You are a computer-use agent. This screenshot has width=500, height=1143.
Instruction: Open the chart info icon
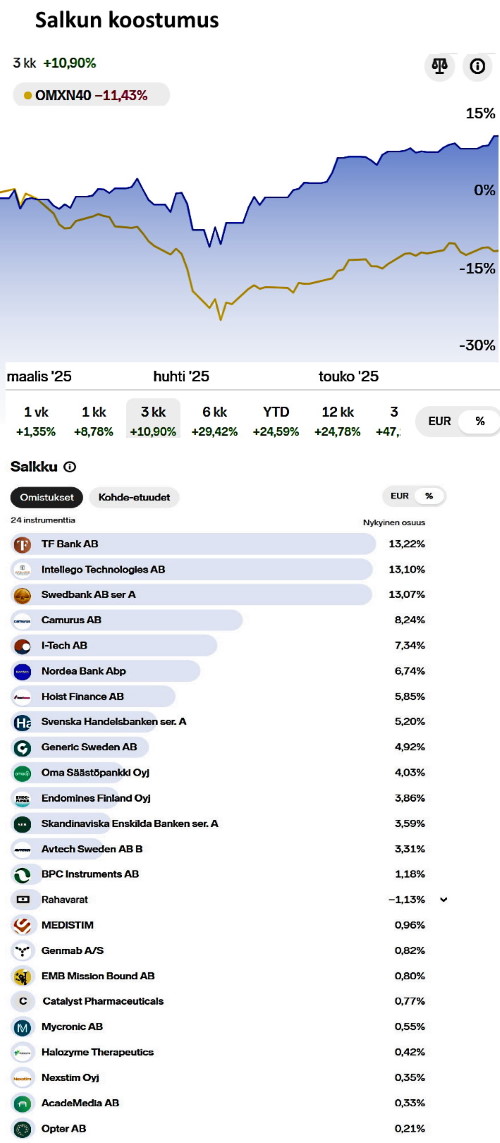477,66
